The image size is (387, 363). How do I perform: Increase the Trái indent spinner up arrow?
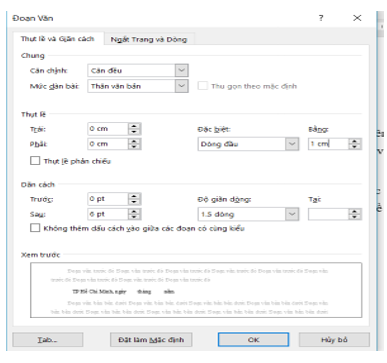134,126
